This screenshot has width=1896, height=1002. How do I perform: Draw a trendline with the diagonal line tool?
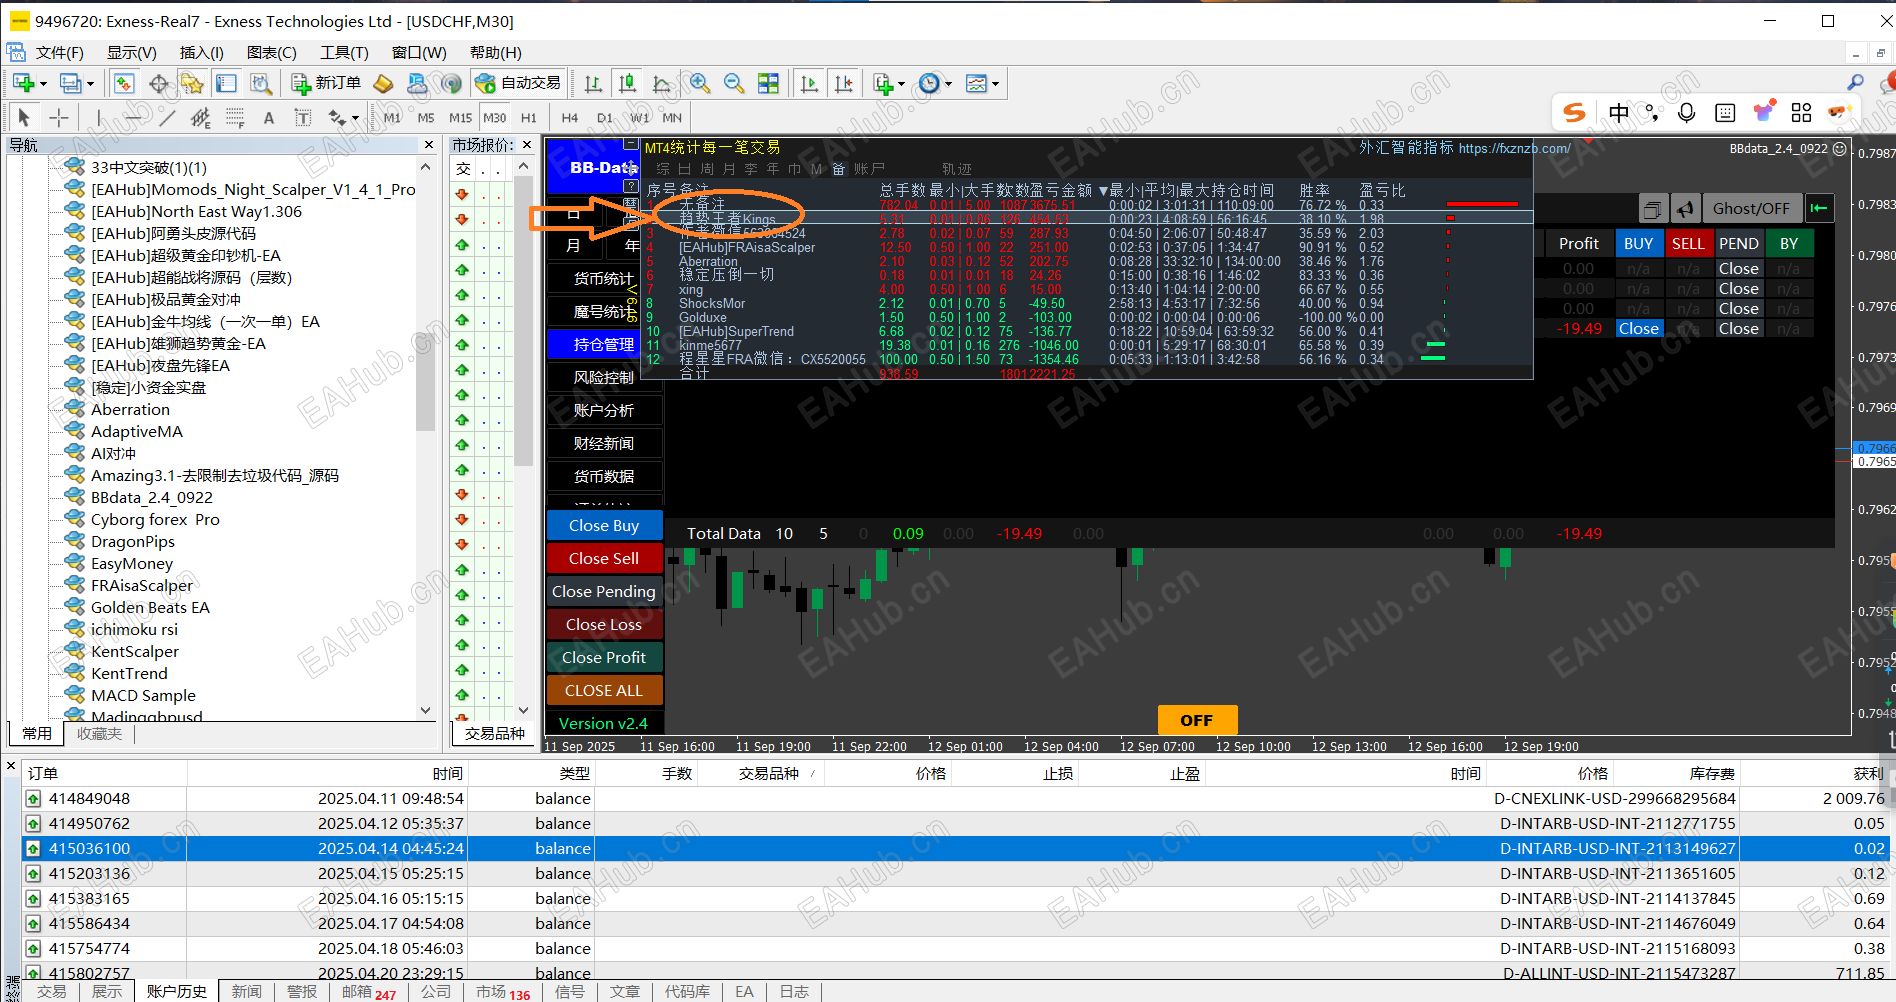coord(167,118)
